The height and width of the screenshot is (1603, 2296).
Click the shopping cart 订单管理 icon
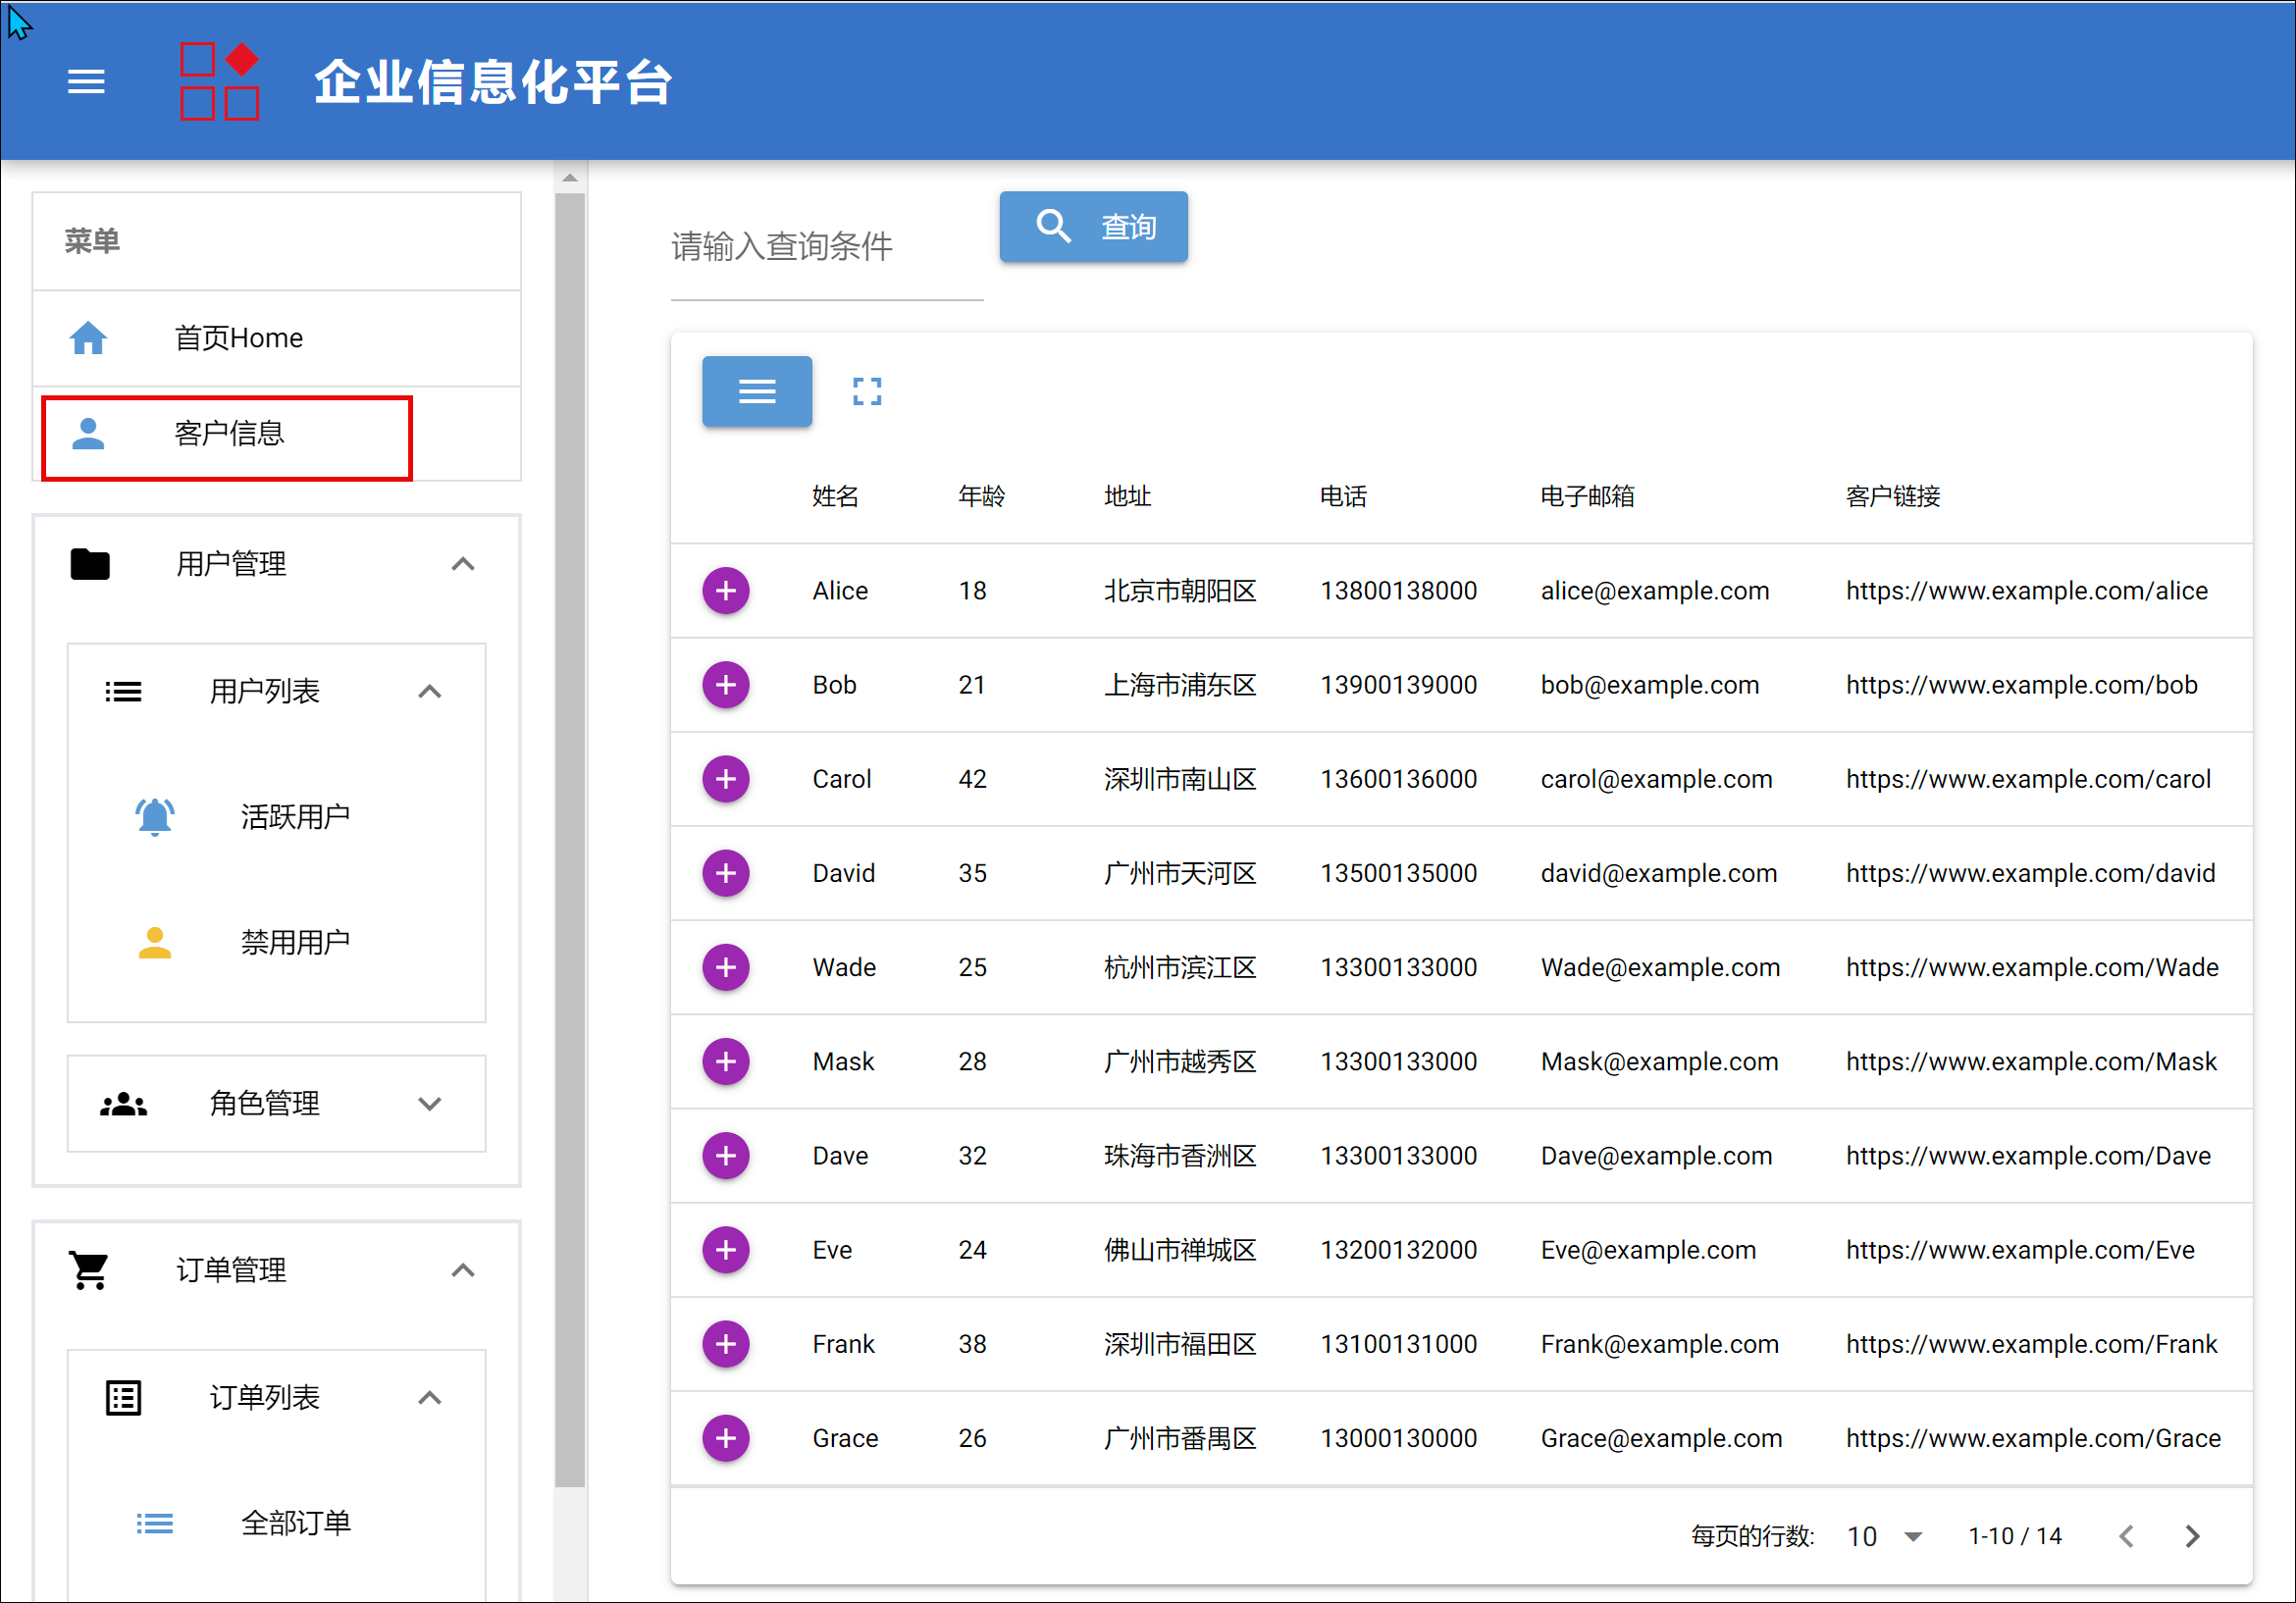coord(89,1270)
